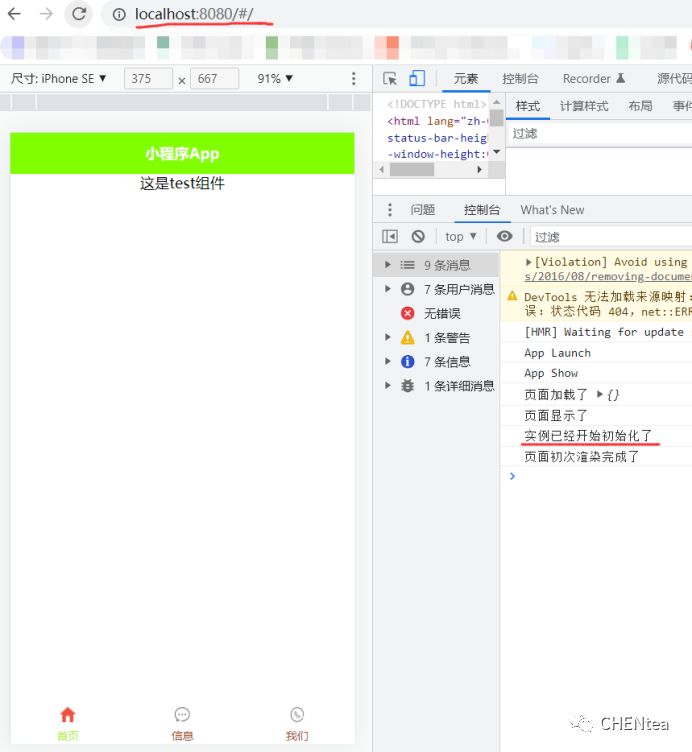
Task: Open the 91% zoom level dropdown
Action: (x=275, y=79)
